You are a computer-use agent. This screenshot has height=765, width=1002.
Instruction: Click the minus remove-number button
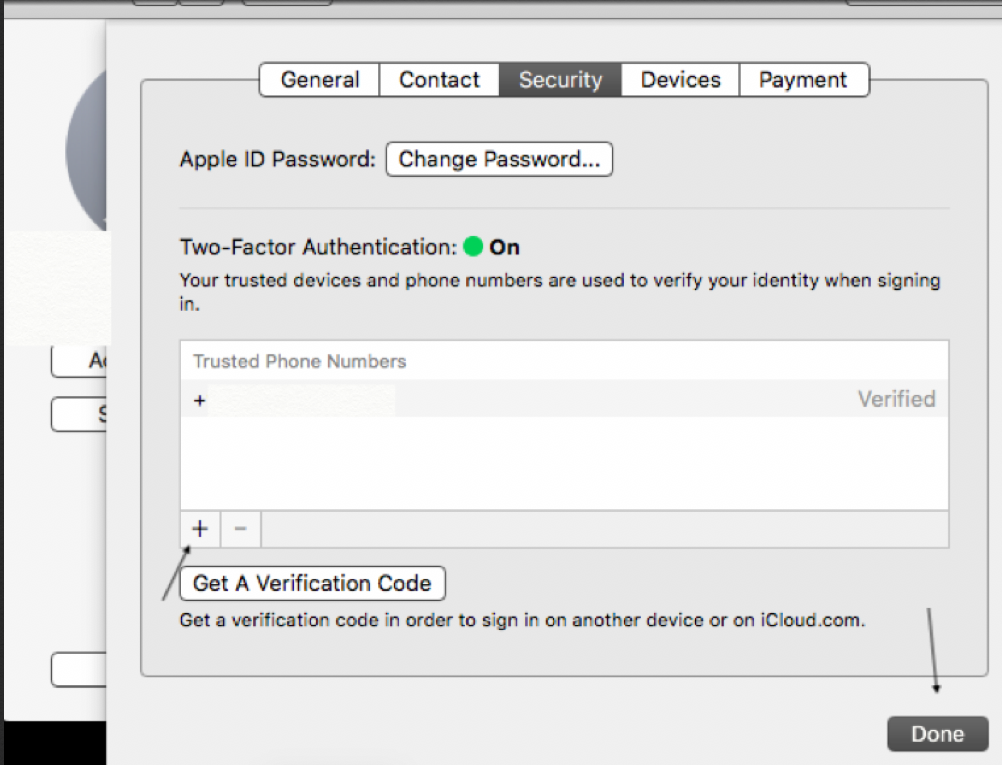click(240, 529)
